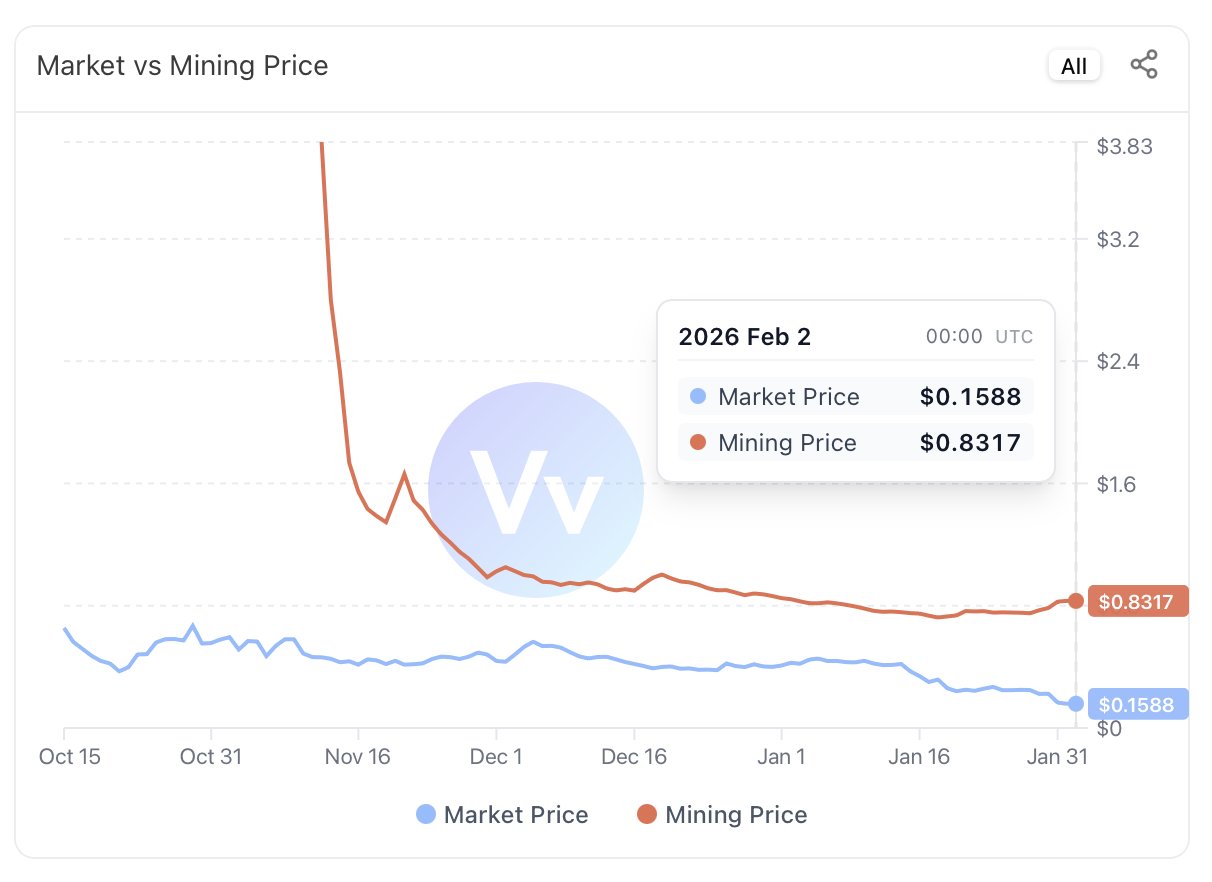Click the blue $0.1588 axis price tag
This screenshot has width=1212, height=882.
(1136, 705)
